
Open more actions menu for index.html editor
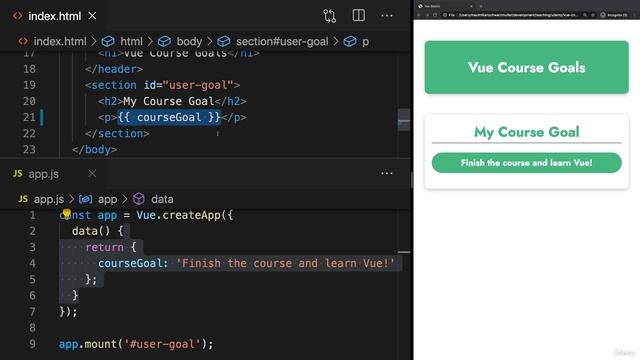pos(387,16)
